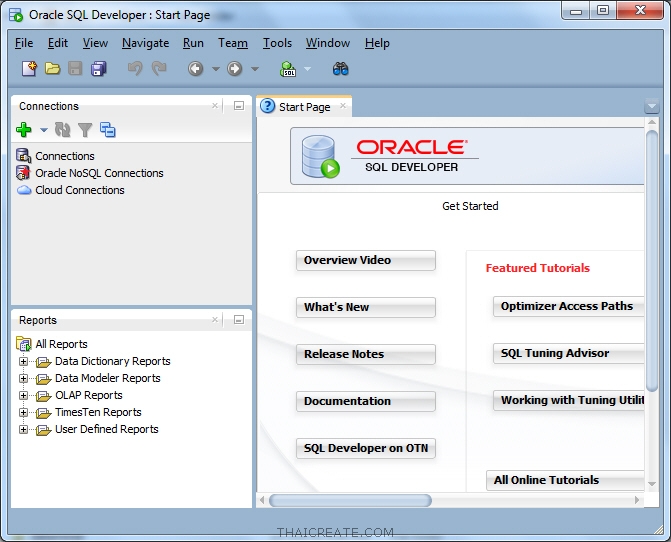The width and height of the screenshot is (671, 542).
Task: Click the Filter connections funnel icon
Action: [85, 130]
